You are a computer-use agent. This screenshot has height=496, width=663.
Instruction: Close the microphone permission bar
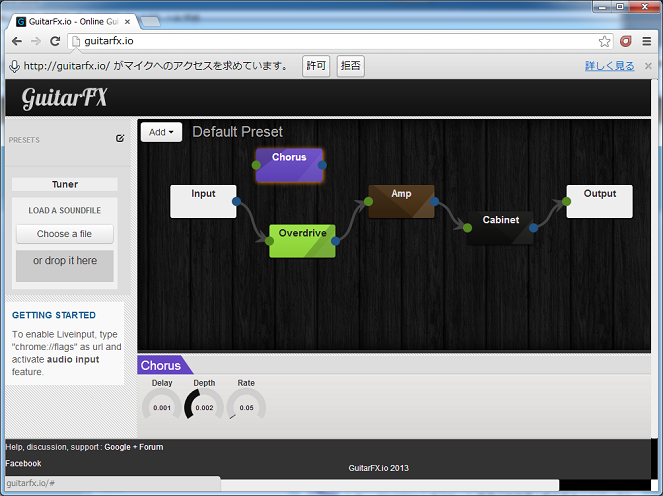(648, 66)
